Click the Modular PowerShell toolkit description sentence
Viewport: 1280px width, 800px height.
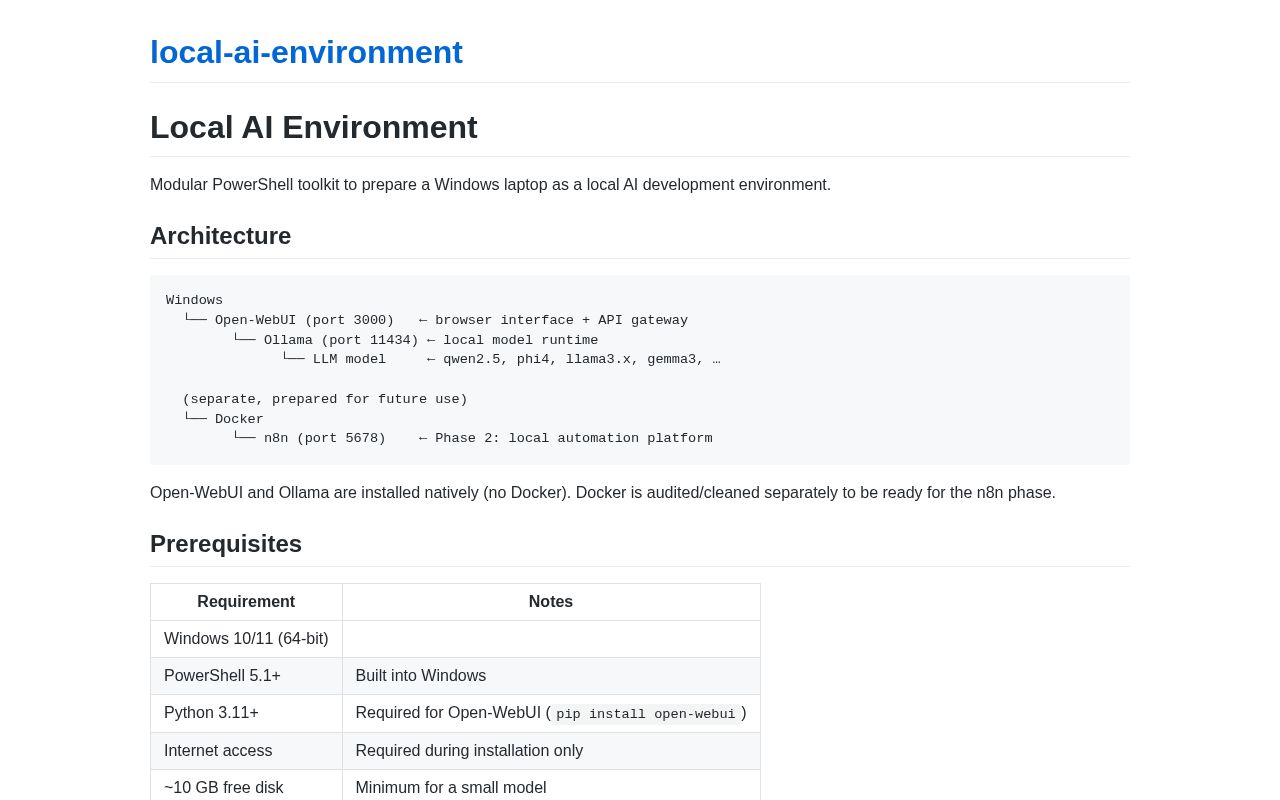pos(490,185)
